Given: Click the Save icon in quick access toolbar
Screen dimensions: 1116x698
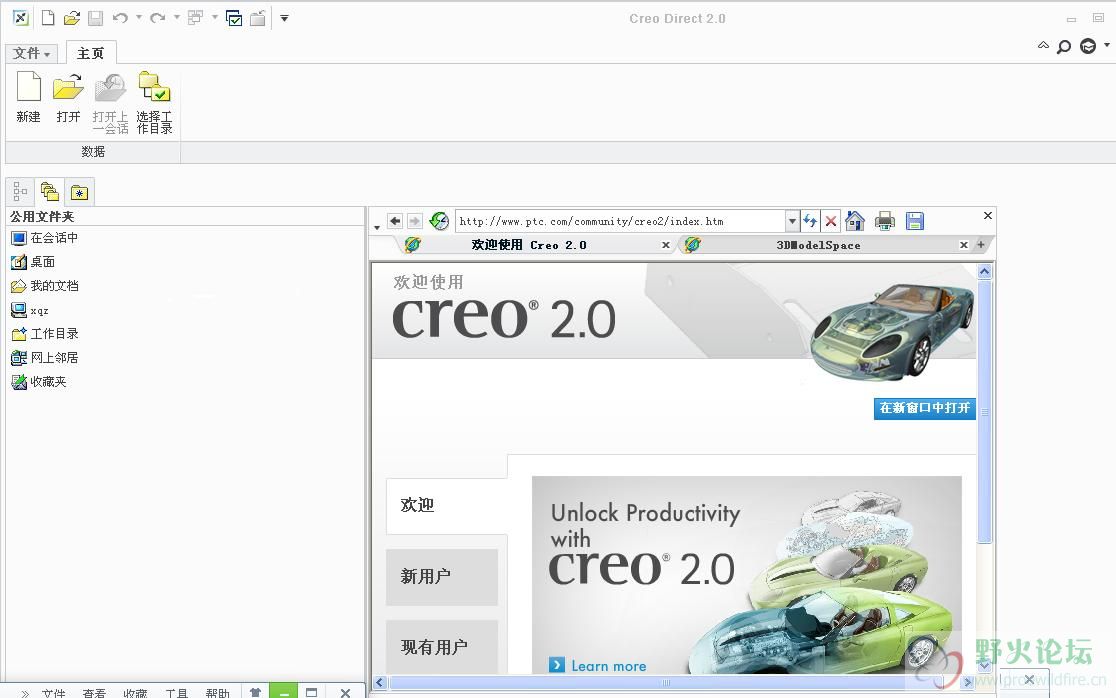Looking at the screenshot, I should (x=95, y=18).
